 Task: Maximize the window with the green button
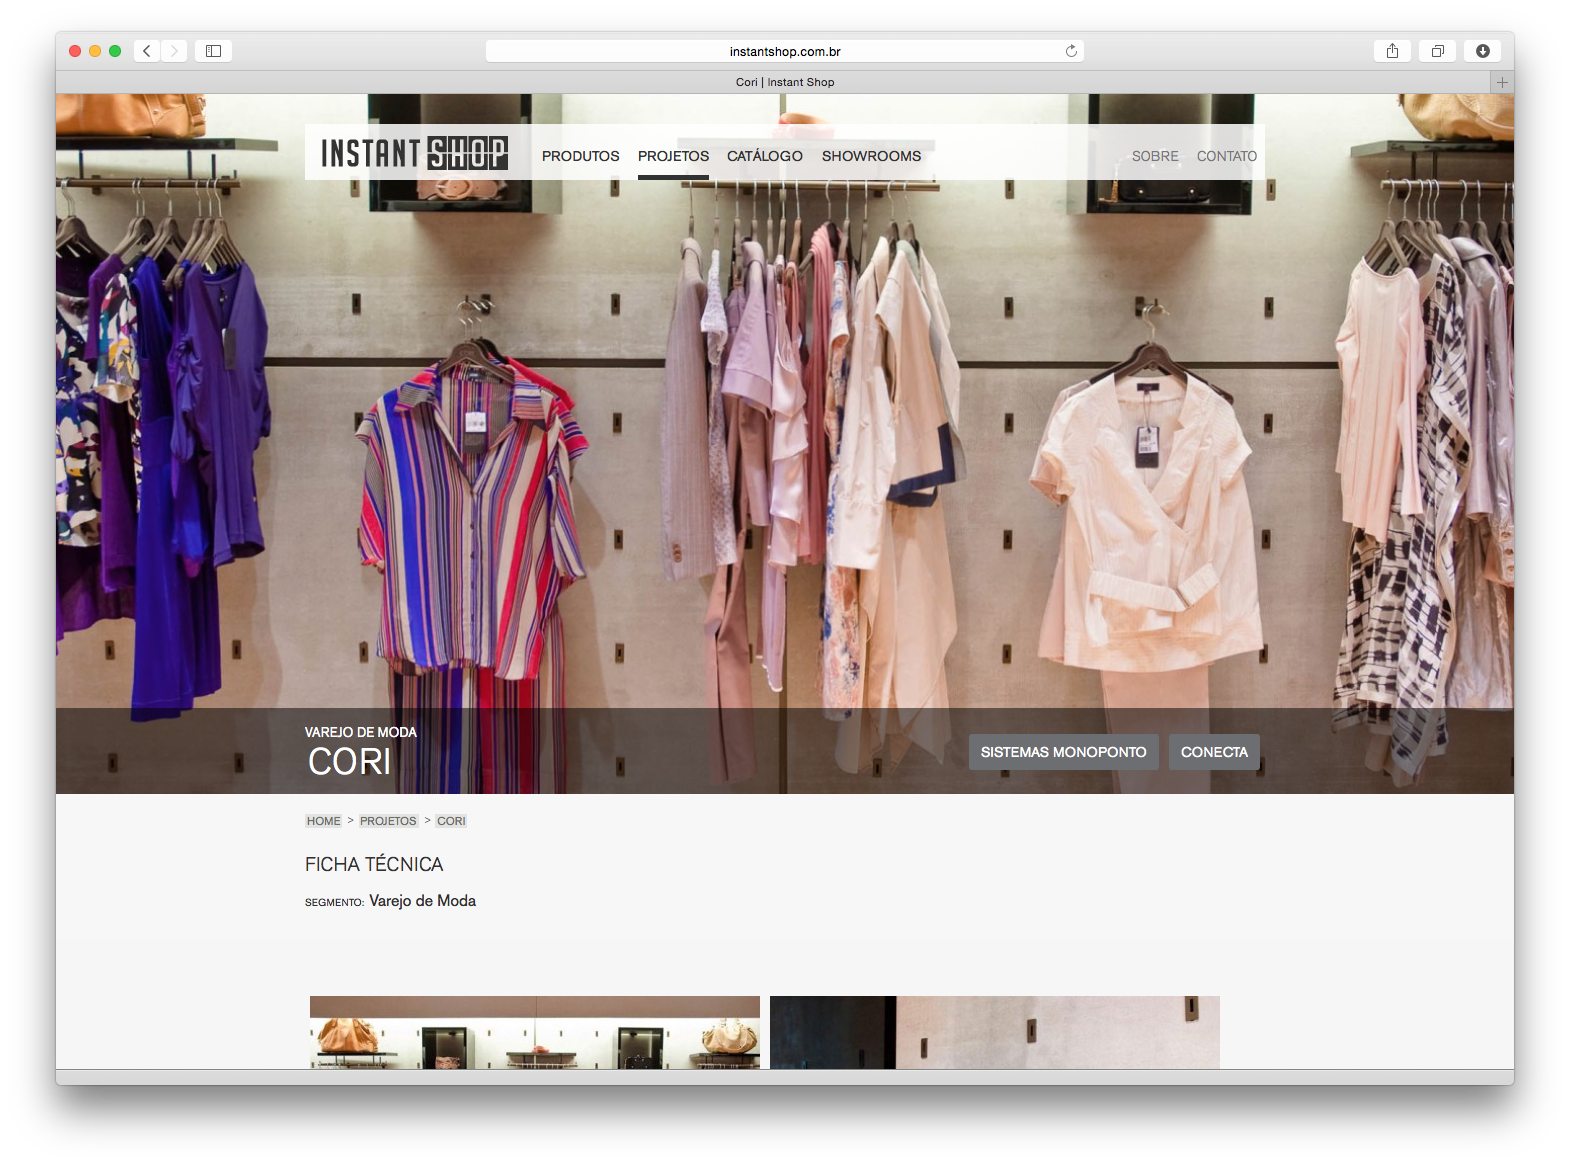coord(115,51)
